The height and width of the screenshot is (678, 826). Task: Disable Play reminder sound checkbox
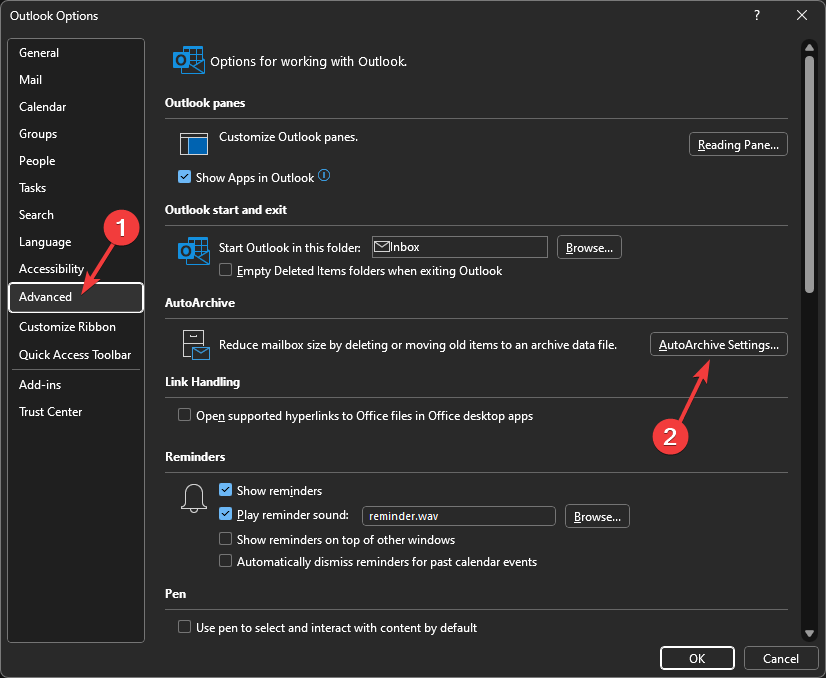pyautogui.click(x=226, y=515)
